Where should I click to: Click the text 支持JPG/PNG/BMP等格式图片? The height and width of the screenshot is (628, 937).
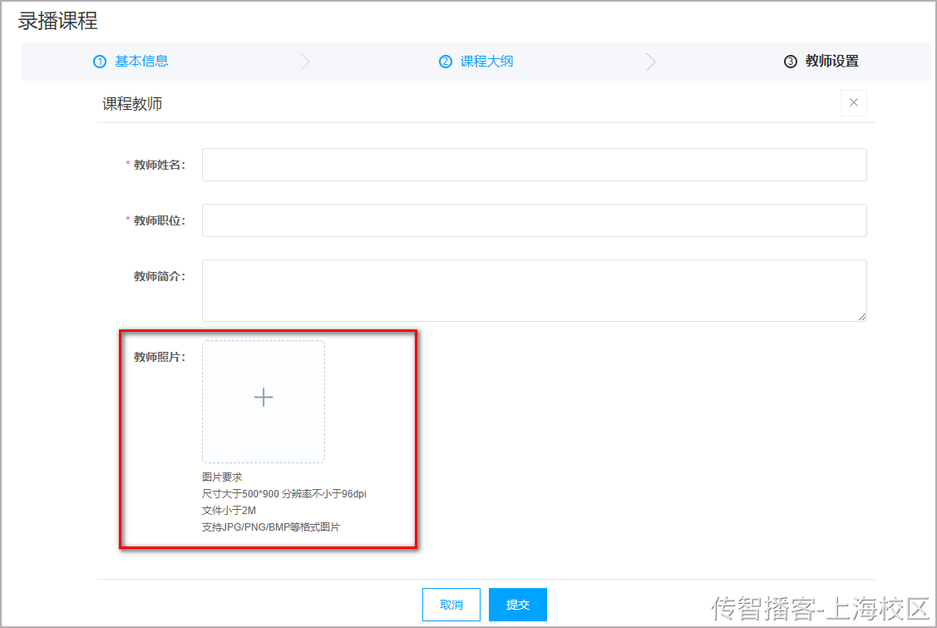tap(271, 527)
